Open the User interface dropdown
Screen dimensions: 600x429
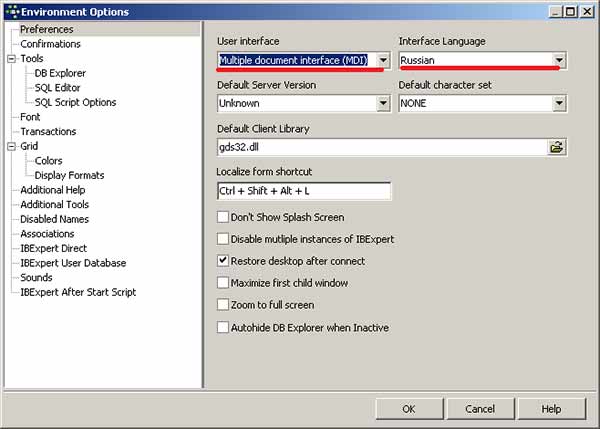coord(383,60)
